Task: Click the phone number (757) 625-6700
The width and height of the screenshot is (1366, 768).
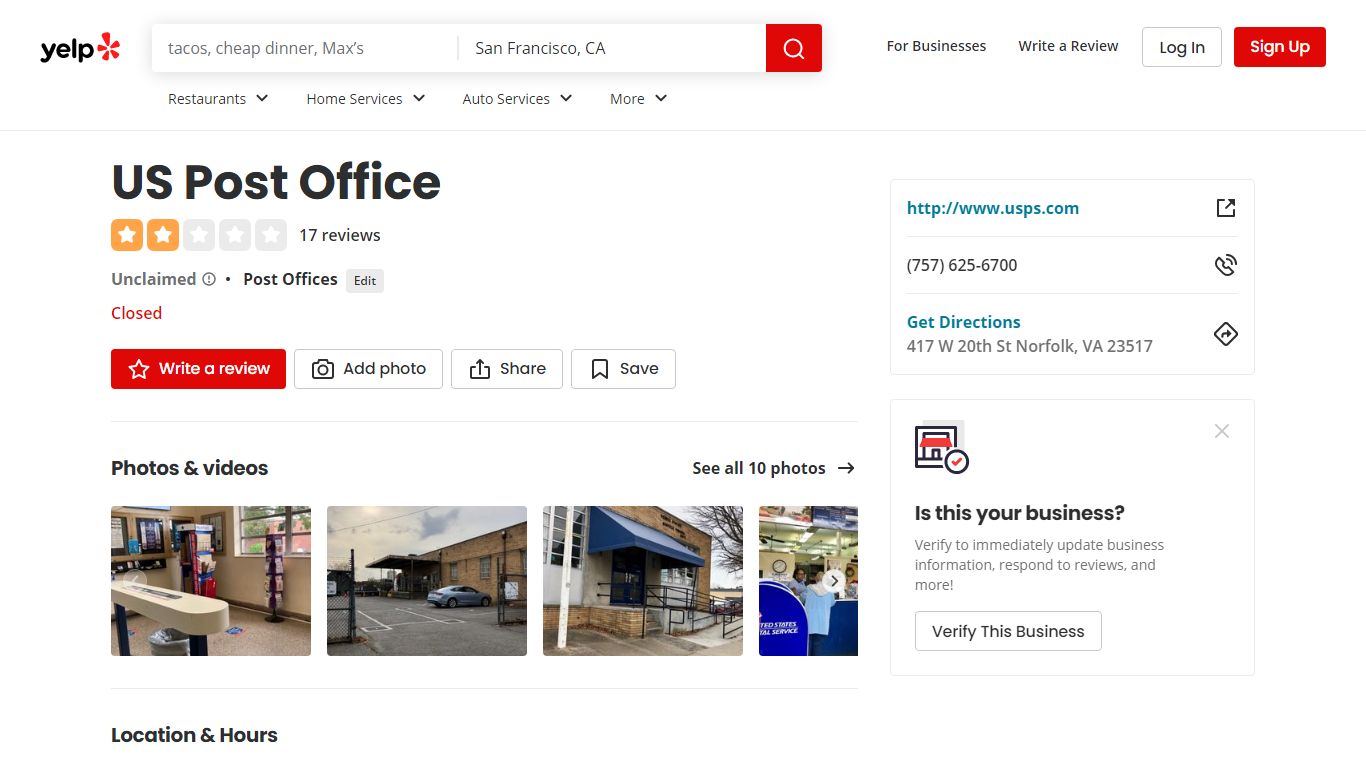Action: (x=962, y=265)
